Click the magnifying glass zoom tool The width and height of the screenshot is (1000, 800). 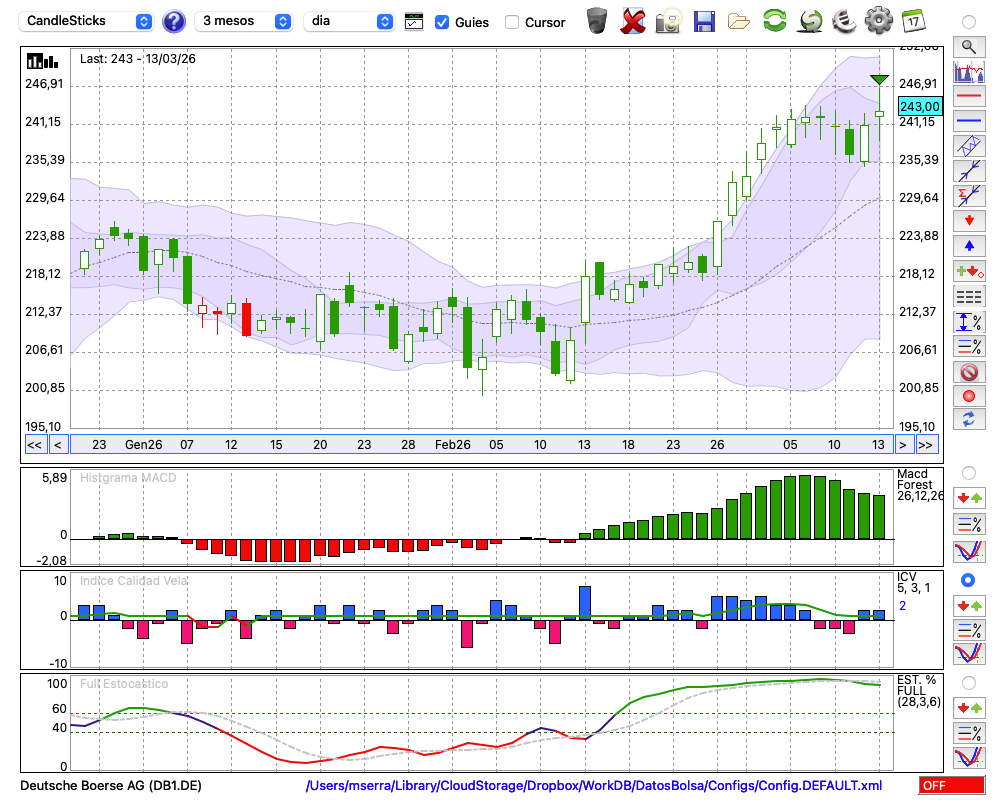tap(967, 46)
